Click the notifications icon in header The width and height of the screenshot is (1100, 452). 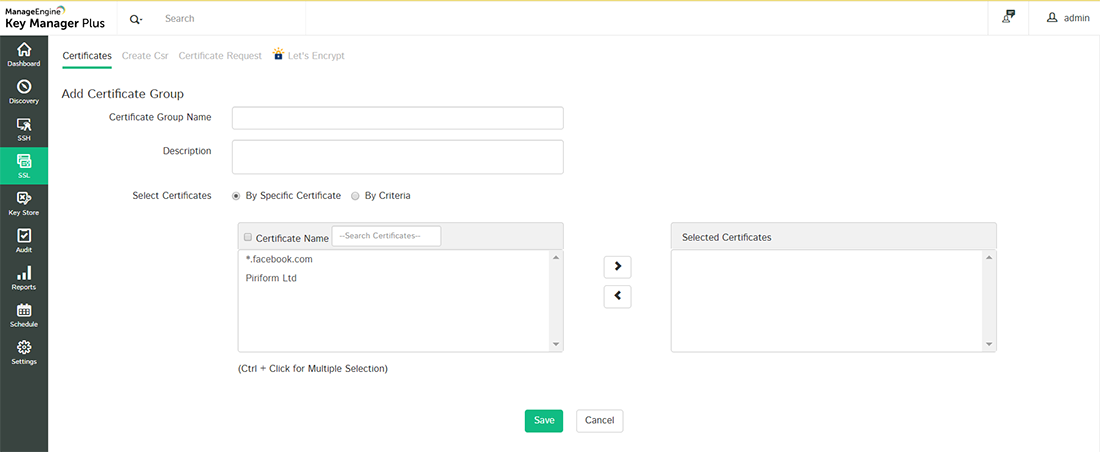[1007, 17]
